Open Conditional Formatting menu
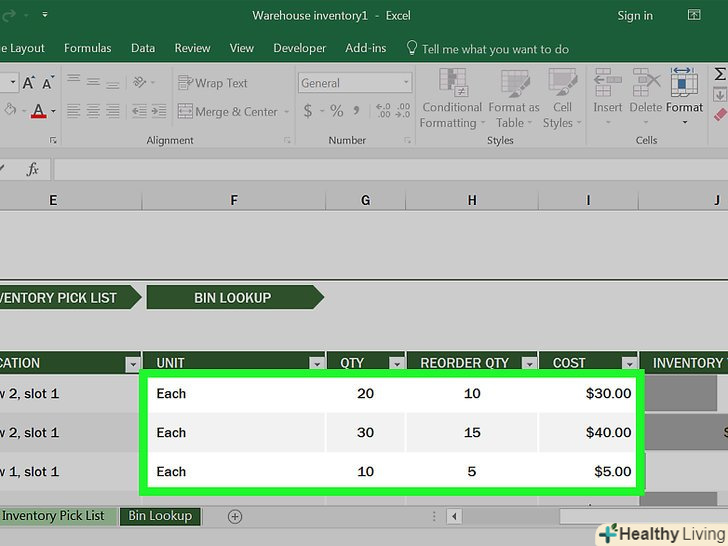 pos(452,100)
